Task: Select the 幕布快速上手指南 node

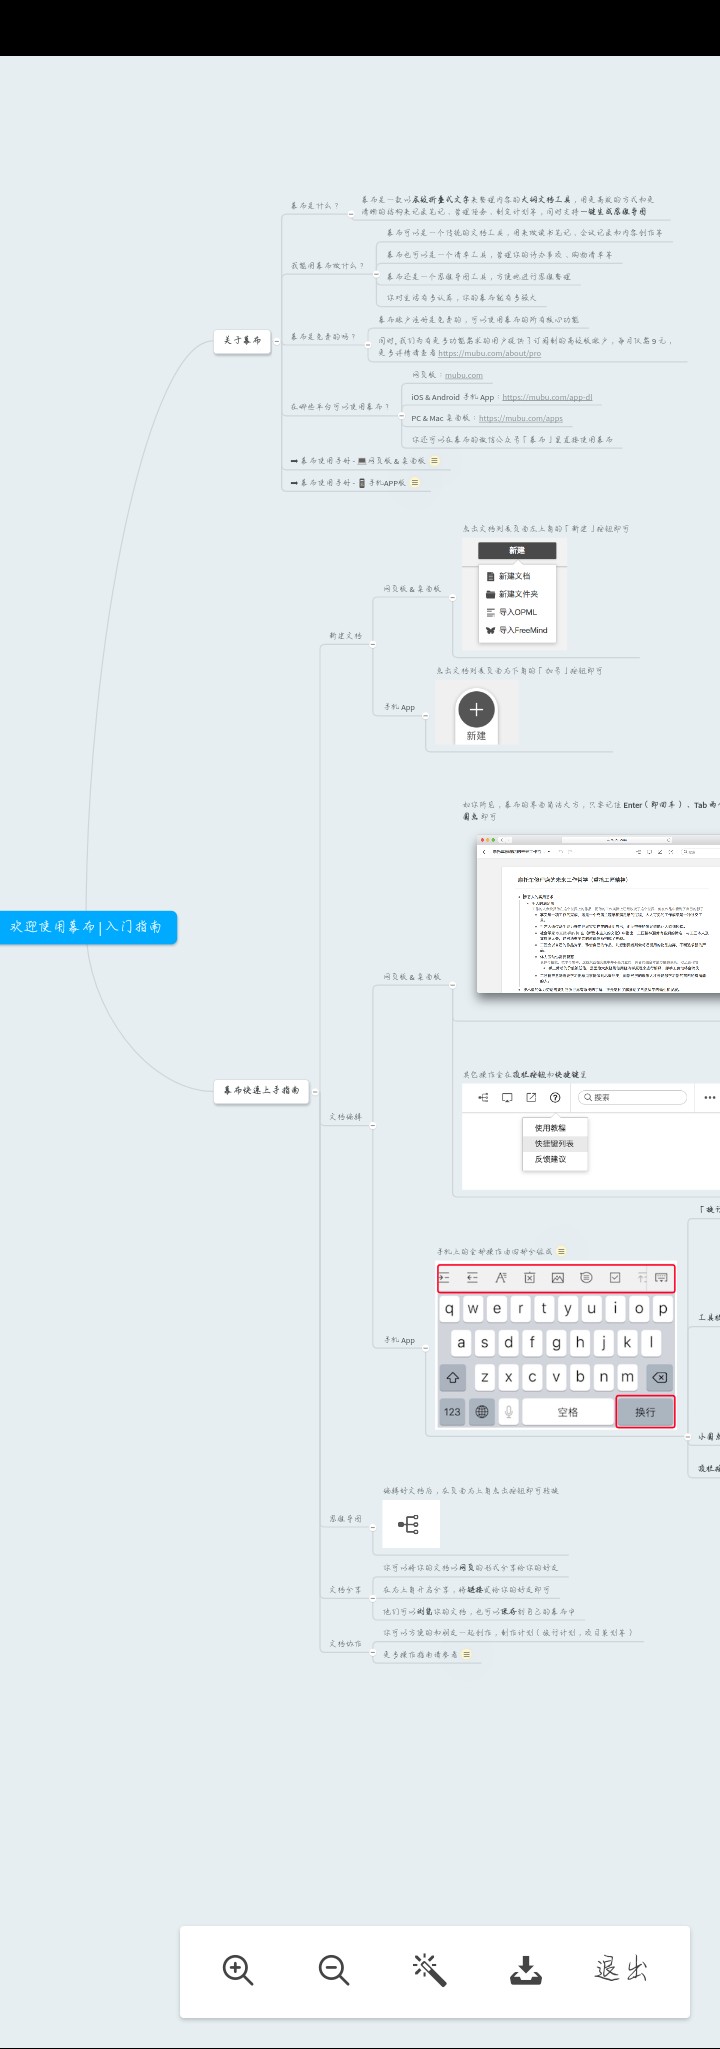Action: (261, 1091)
